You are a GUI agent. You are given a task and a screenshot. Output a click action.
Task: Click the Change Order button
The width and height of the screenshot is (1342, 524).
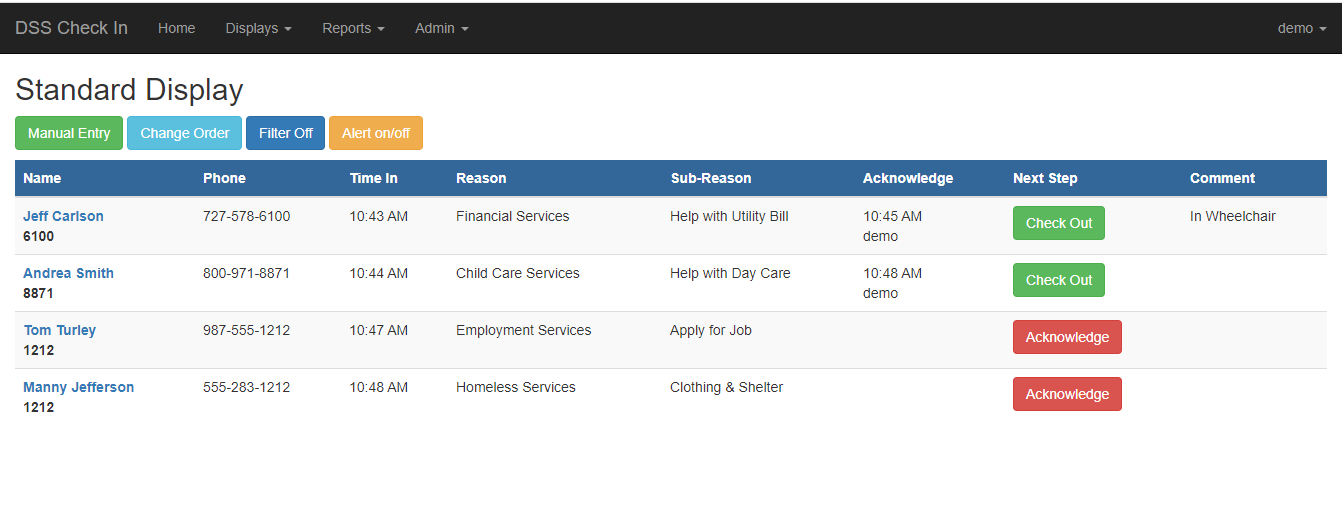pos(184,133)
